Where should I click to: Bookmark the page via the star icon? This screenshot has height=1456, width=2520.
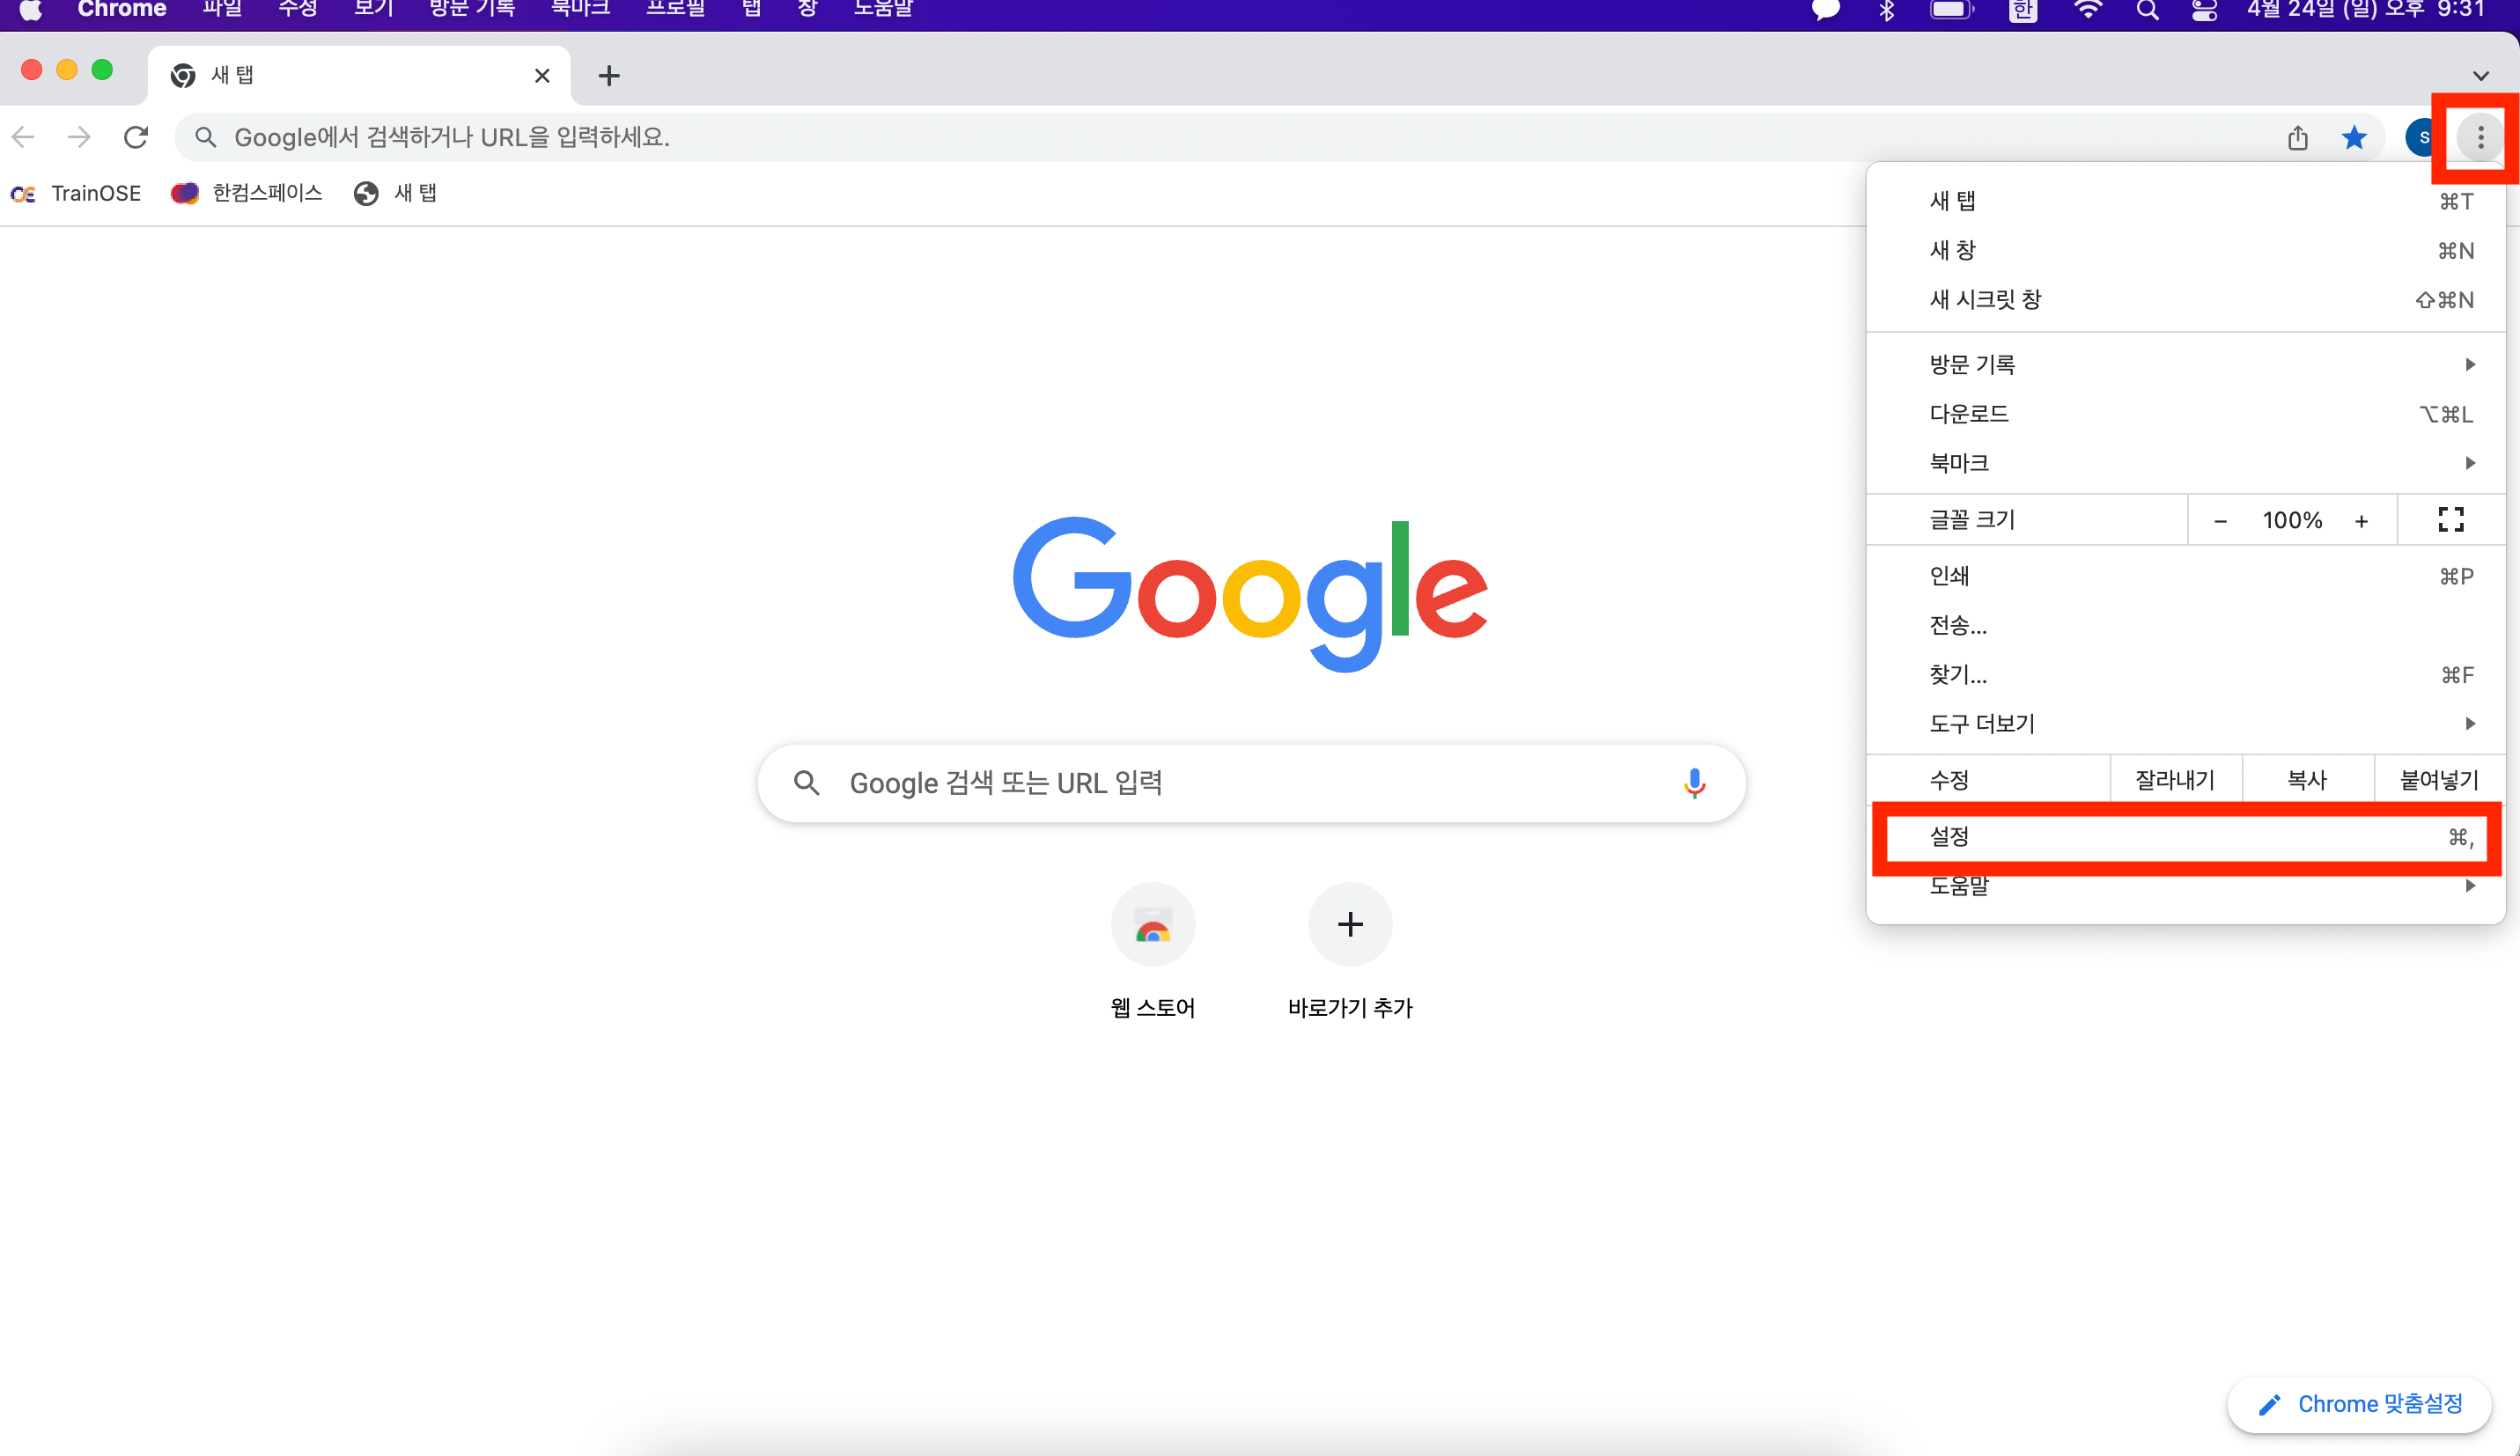click(x=2354, y=137)
